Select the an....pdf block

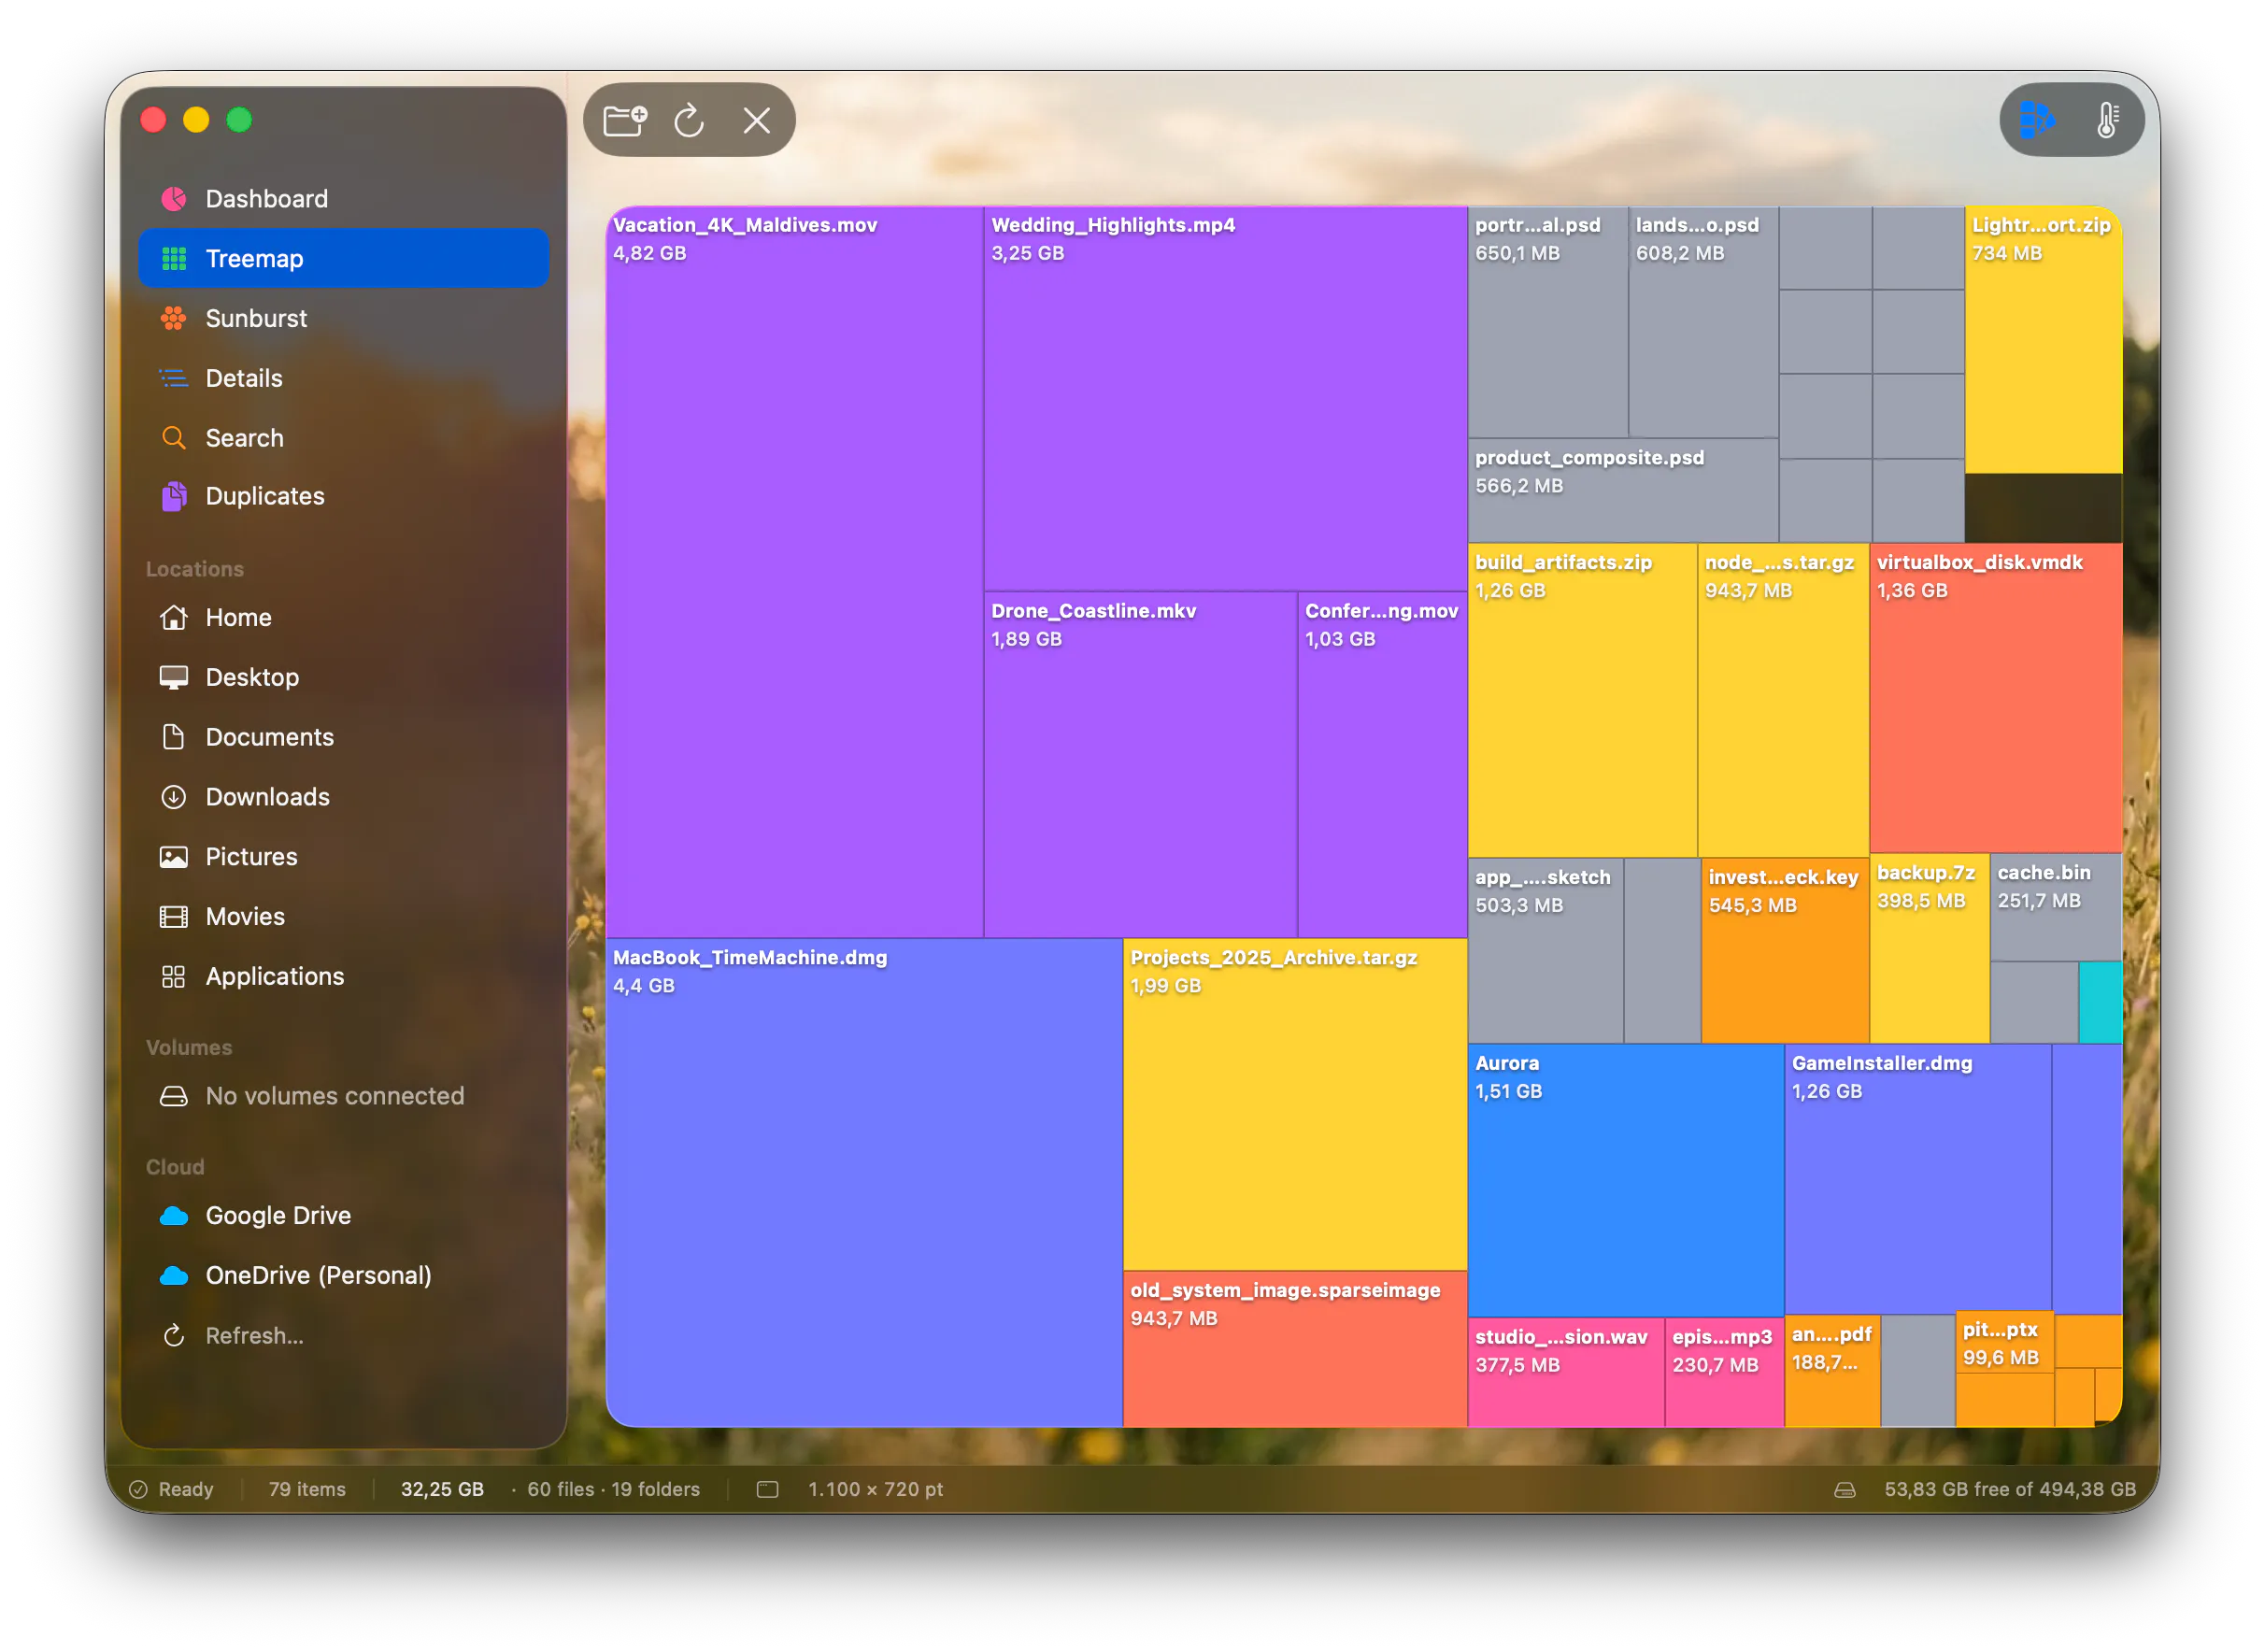point(1833,1372)
